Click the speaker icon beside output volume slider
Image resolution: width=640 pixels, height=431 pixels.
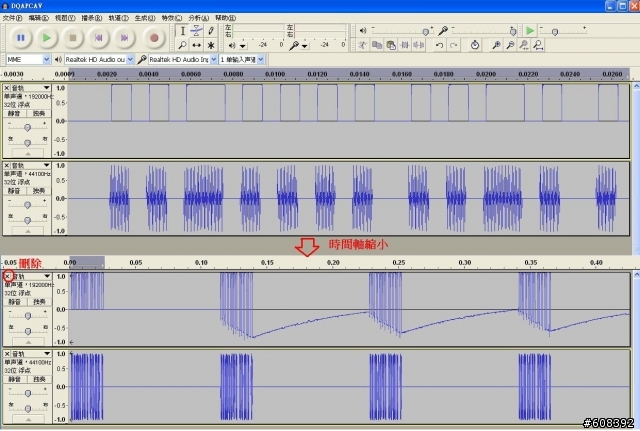click(x=362, y=31)
